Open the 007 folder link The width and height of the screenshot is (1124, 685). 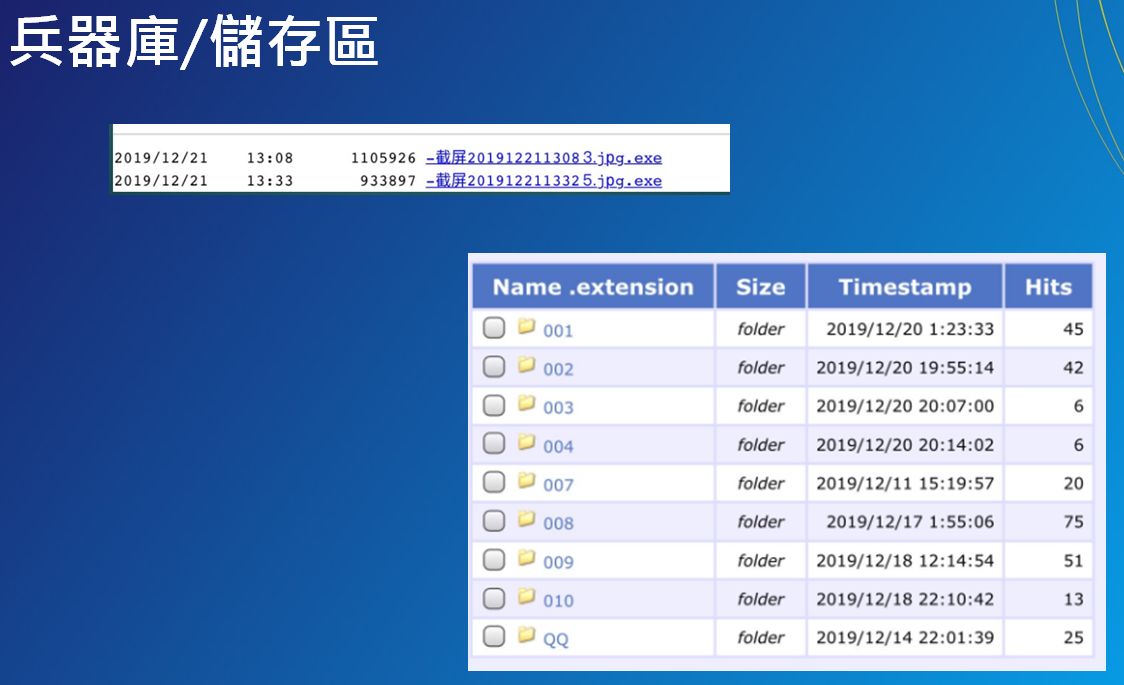click(x=558, y=485)
